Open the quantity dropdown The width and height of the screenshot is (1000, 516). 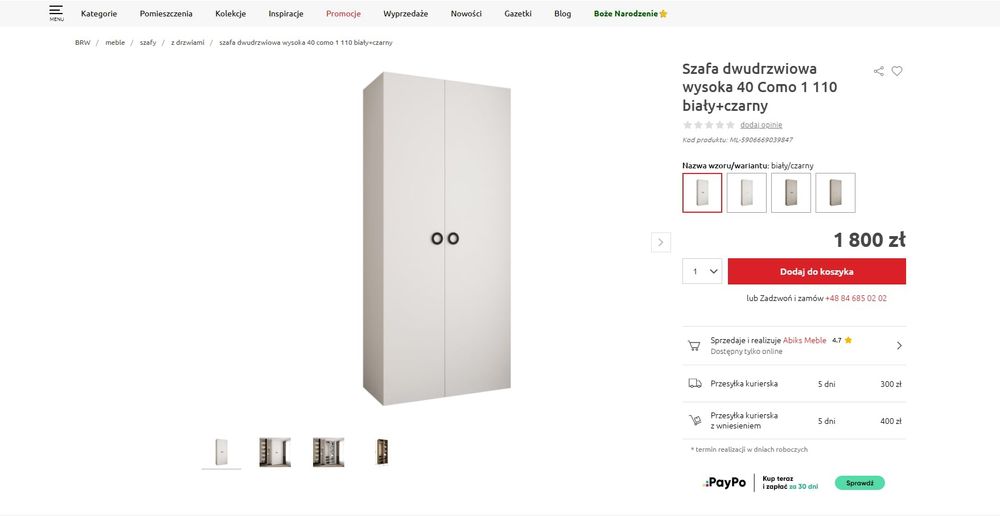click(x=703, y=271)
